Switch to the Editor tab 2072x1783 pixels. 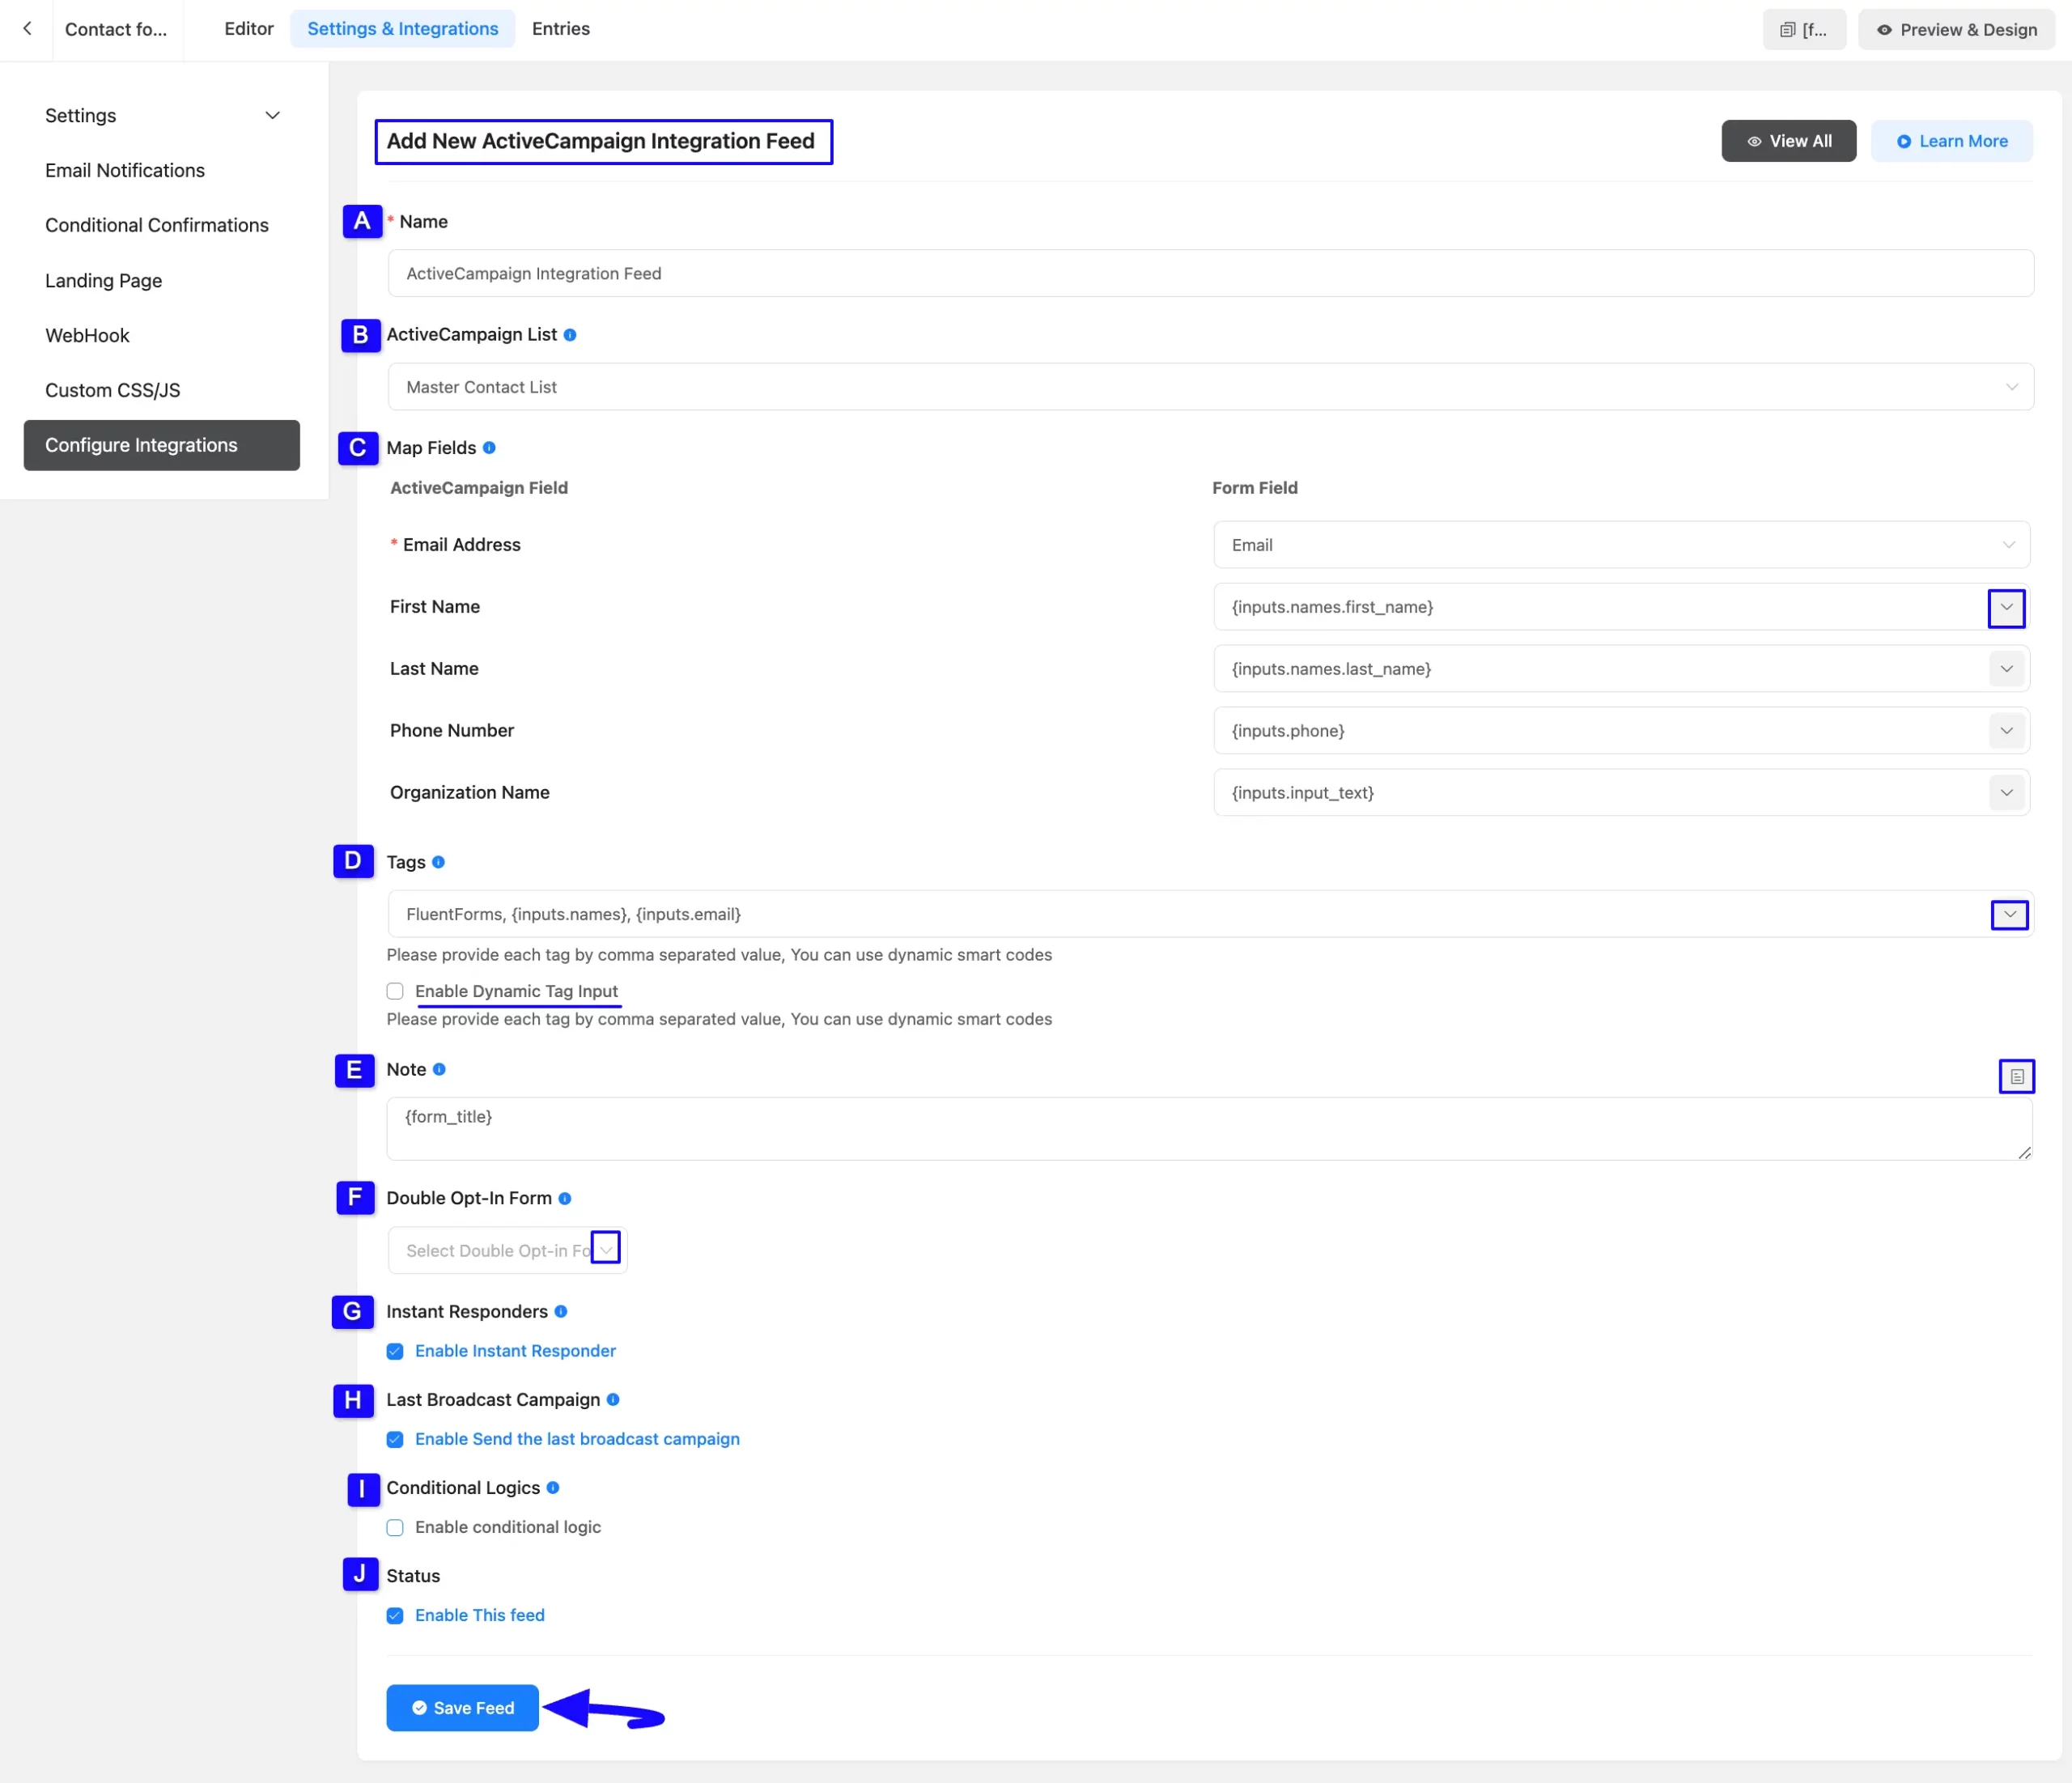(x=249, y=29)
